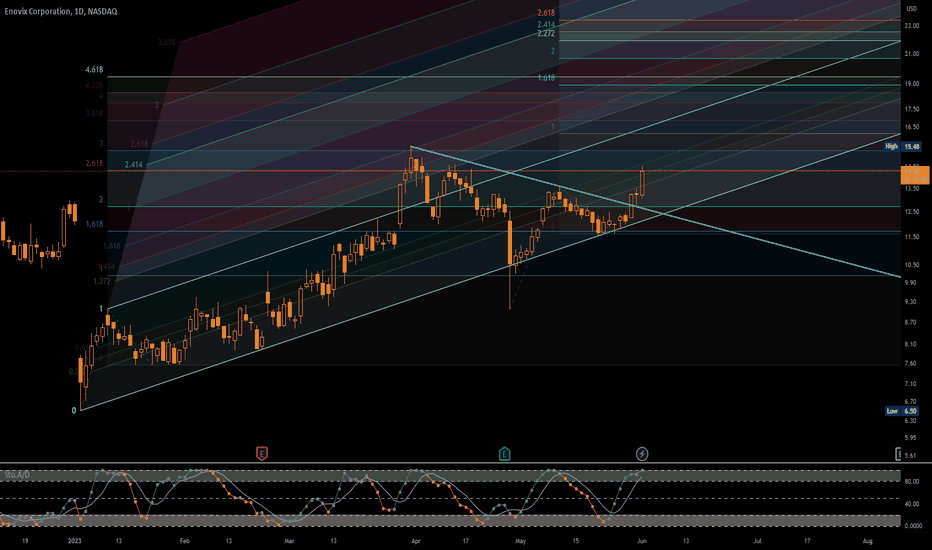Click the teal earnings E marker
Viewport: 932px width, 550px height.
[x=504, y=454]
